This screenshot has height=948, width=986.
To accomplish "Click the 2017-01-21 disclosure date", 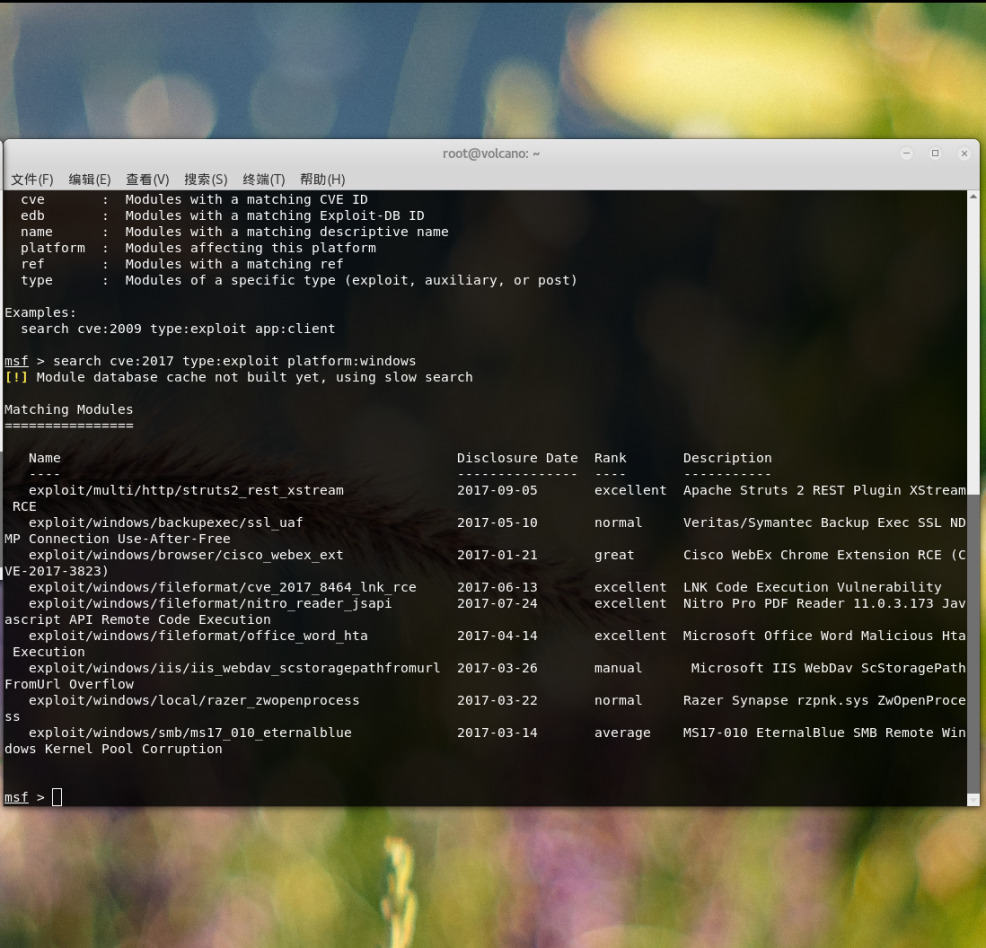I will 497,555.
